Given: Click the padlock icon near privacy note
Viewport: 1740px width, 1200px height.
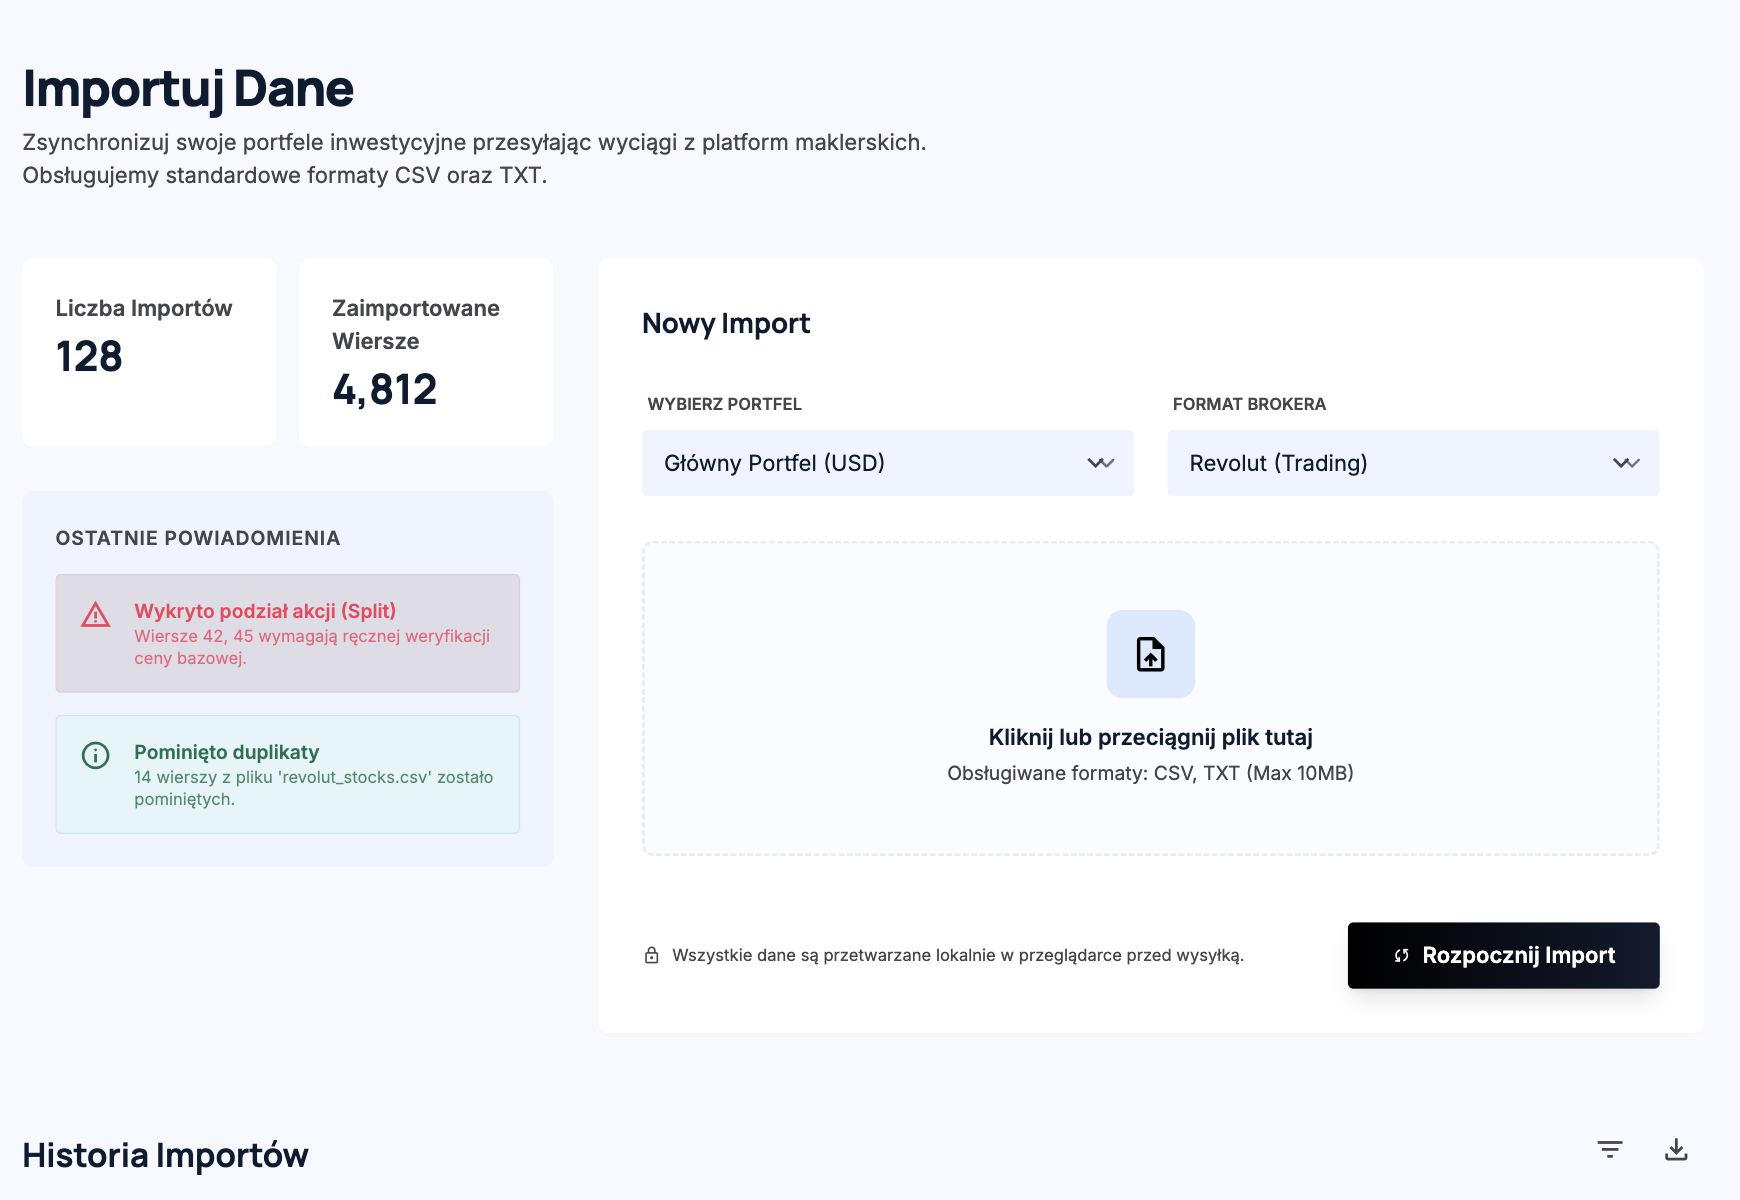Looking at the screenshot, I should (x=651, y=955).
